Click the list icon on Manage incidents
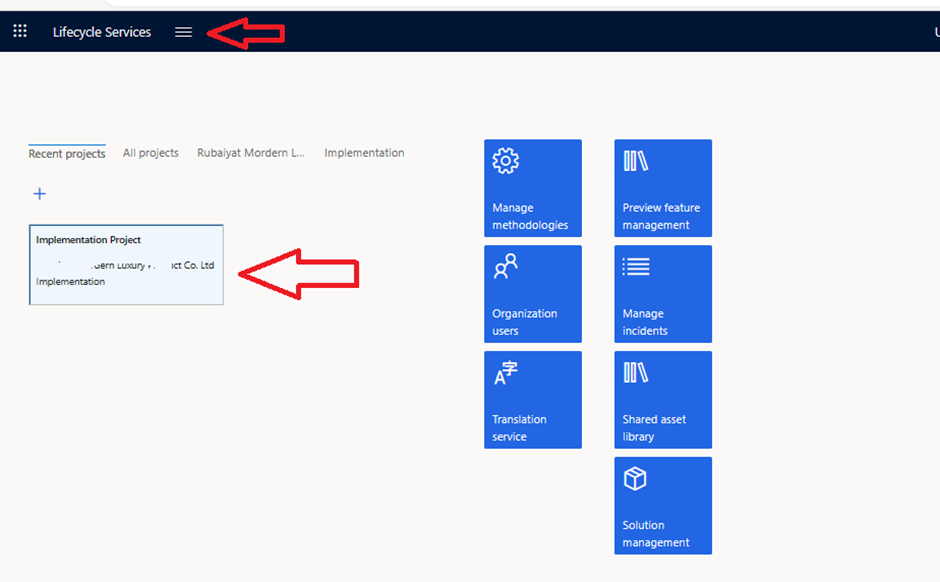 coord(635,266)
